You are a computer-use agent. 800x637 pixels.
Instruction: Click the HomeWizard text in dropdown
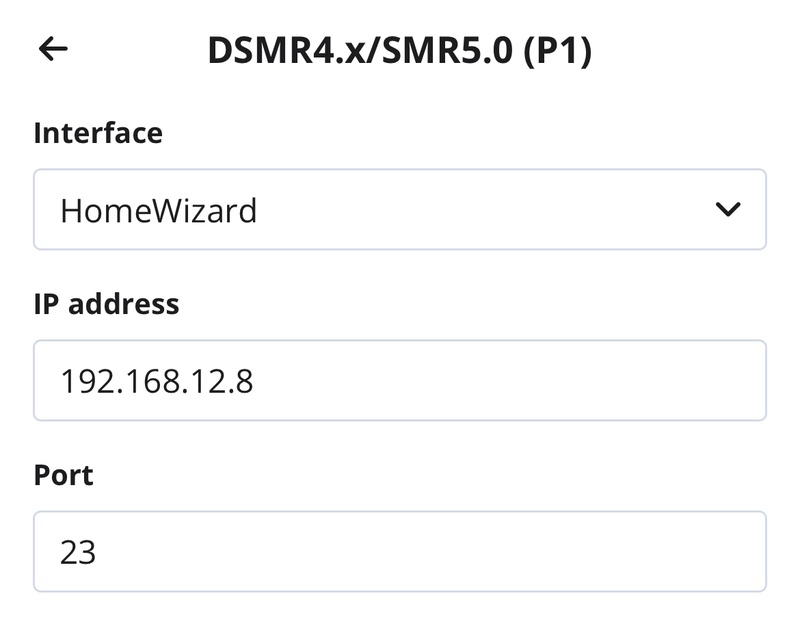pyautogui.click(x=158, y=210)
